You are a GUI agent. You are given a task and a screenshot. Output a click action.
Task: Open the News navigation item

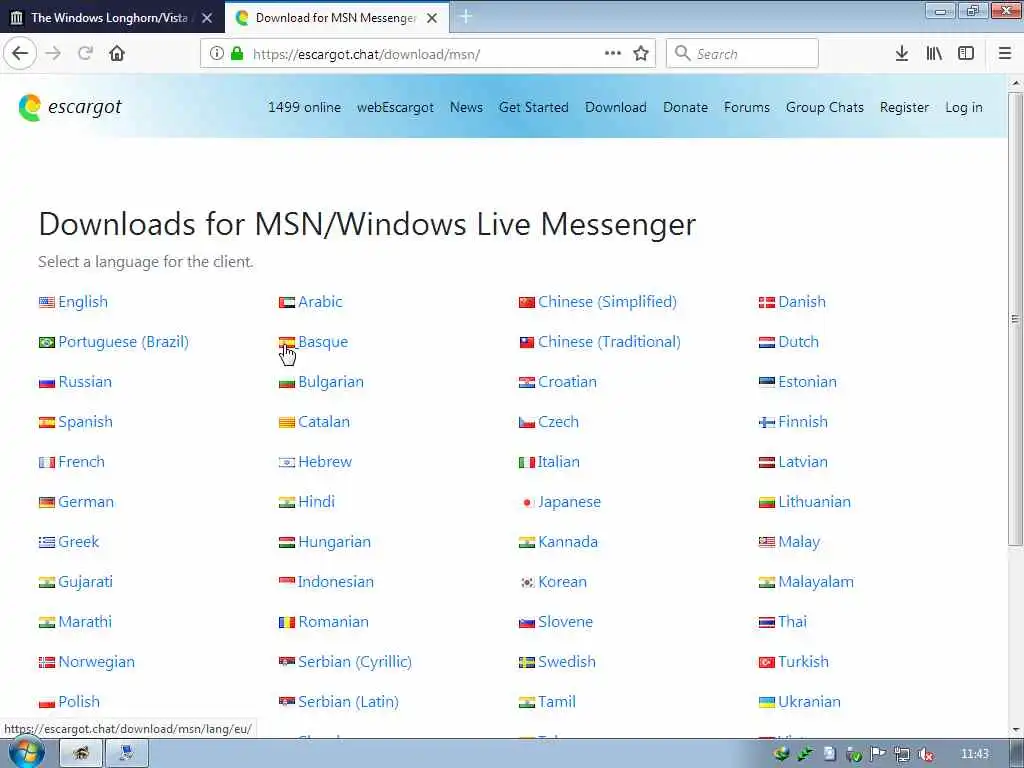pyautogui.click(x=466, y=107)
